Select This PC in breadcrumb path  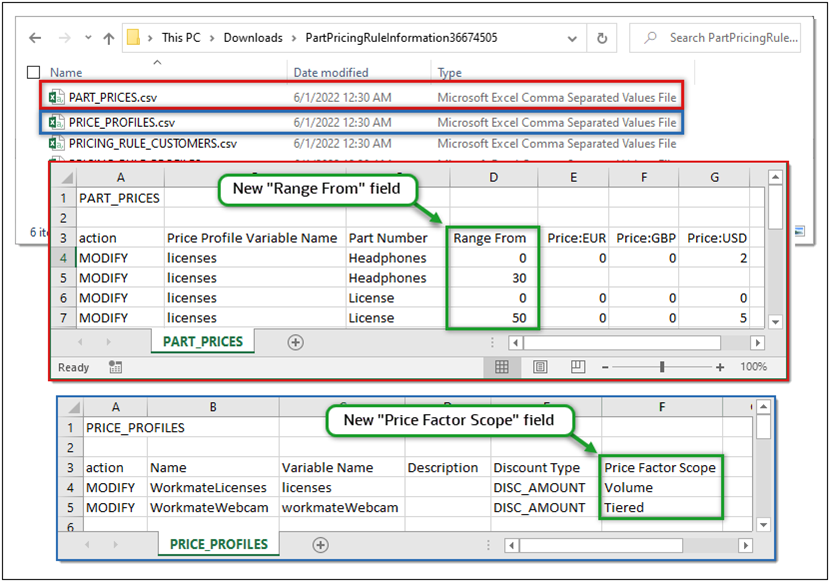(x=181, y=38)
